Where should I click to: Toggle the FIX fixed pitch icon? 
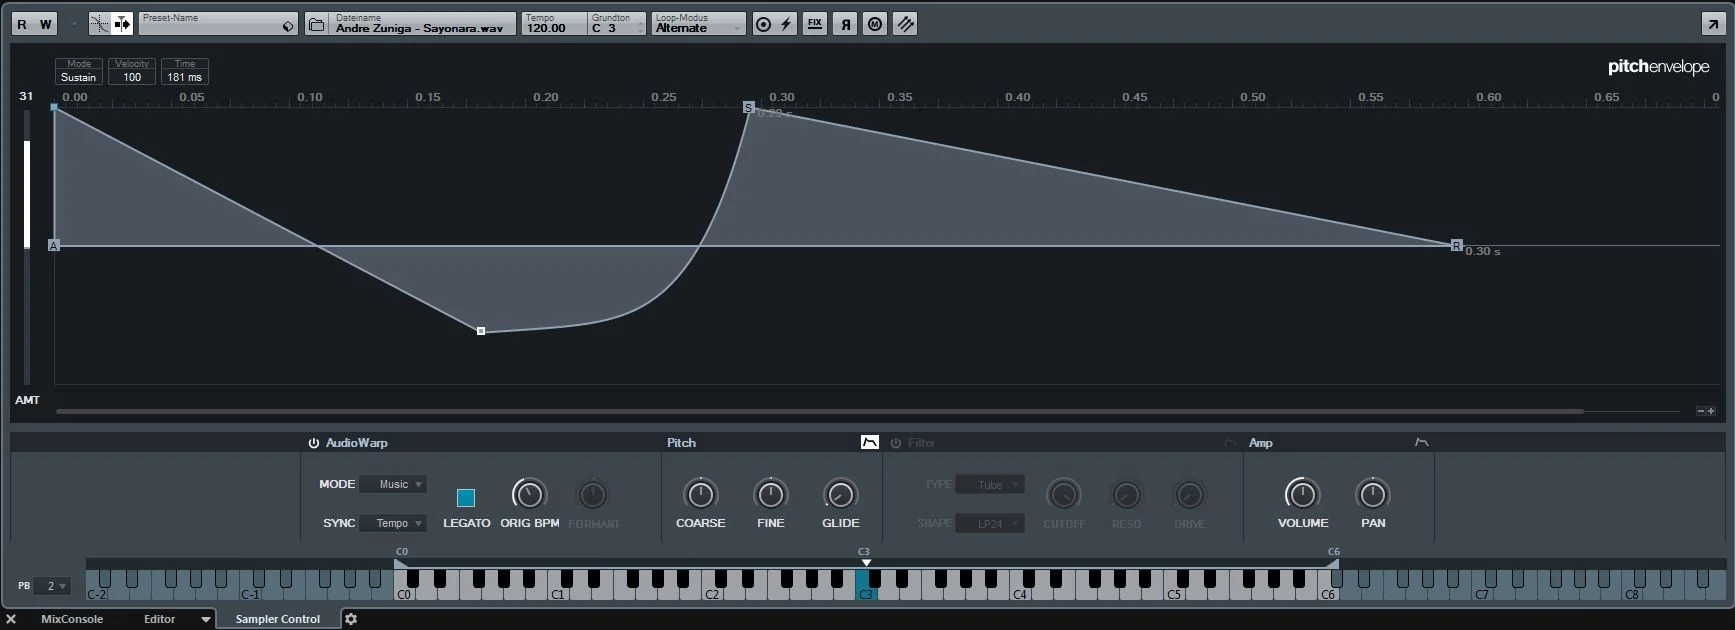815,24
